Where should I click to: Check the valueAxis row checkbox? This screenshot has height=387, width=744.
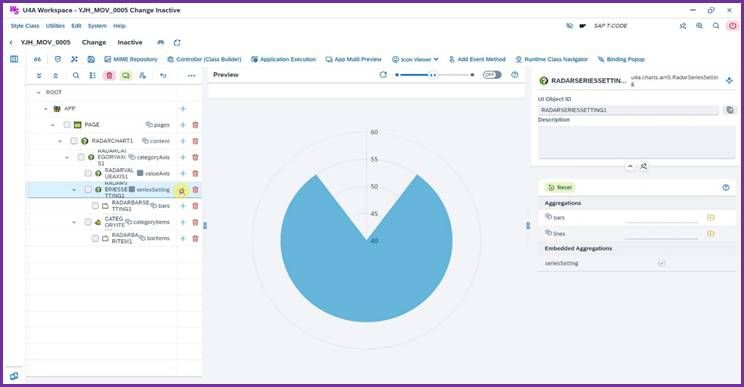[x=88, y=174]
